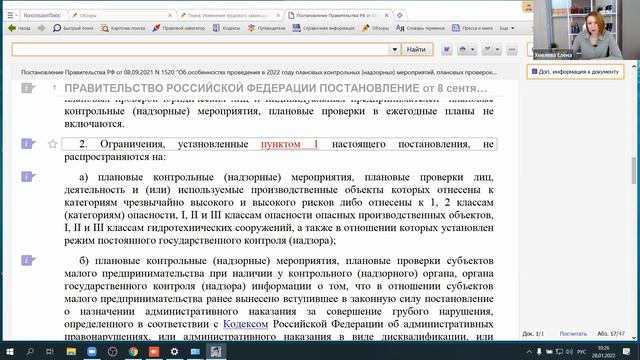
Task: Click the document title breadcrumb line
Action: click(259, 72)
